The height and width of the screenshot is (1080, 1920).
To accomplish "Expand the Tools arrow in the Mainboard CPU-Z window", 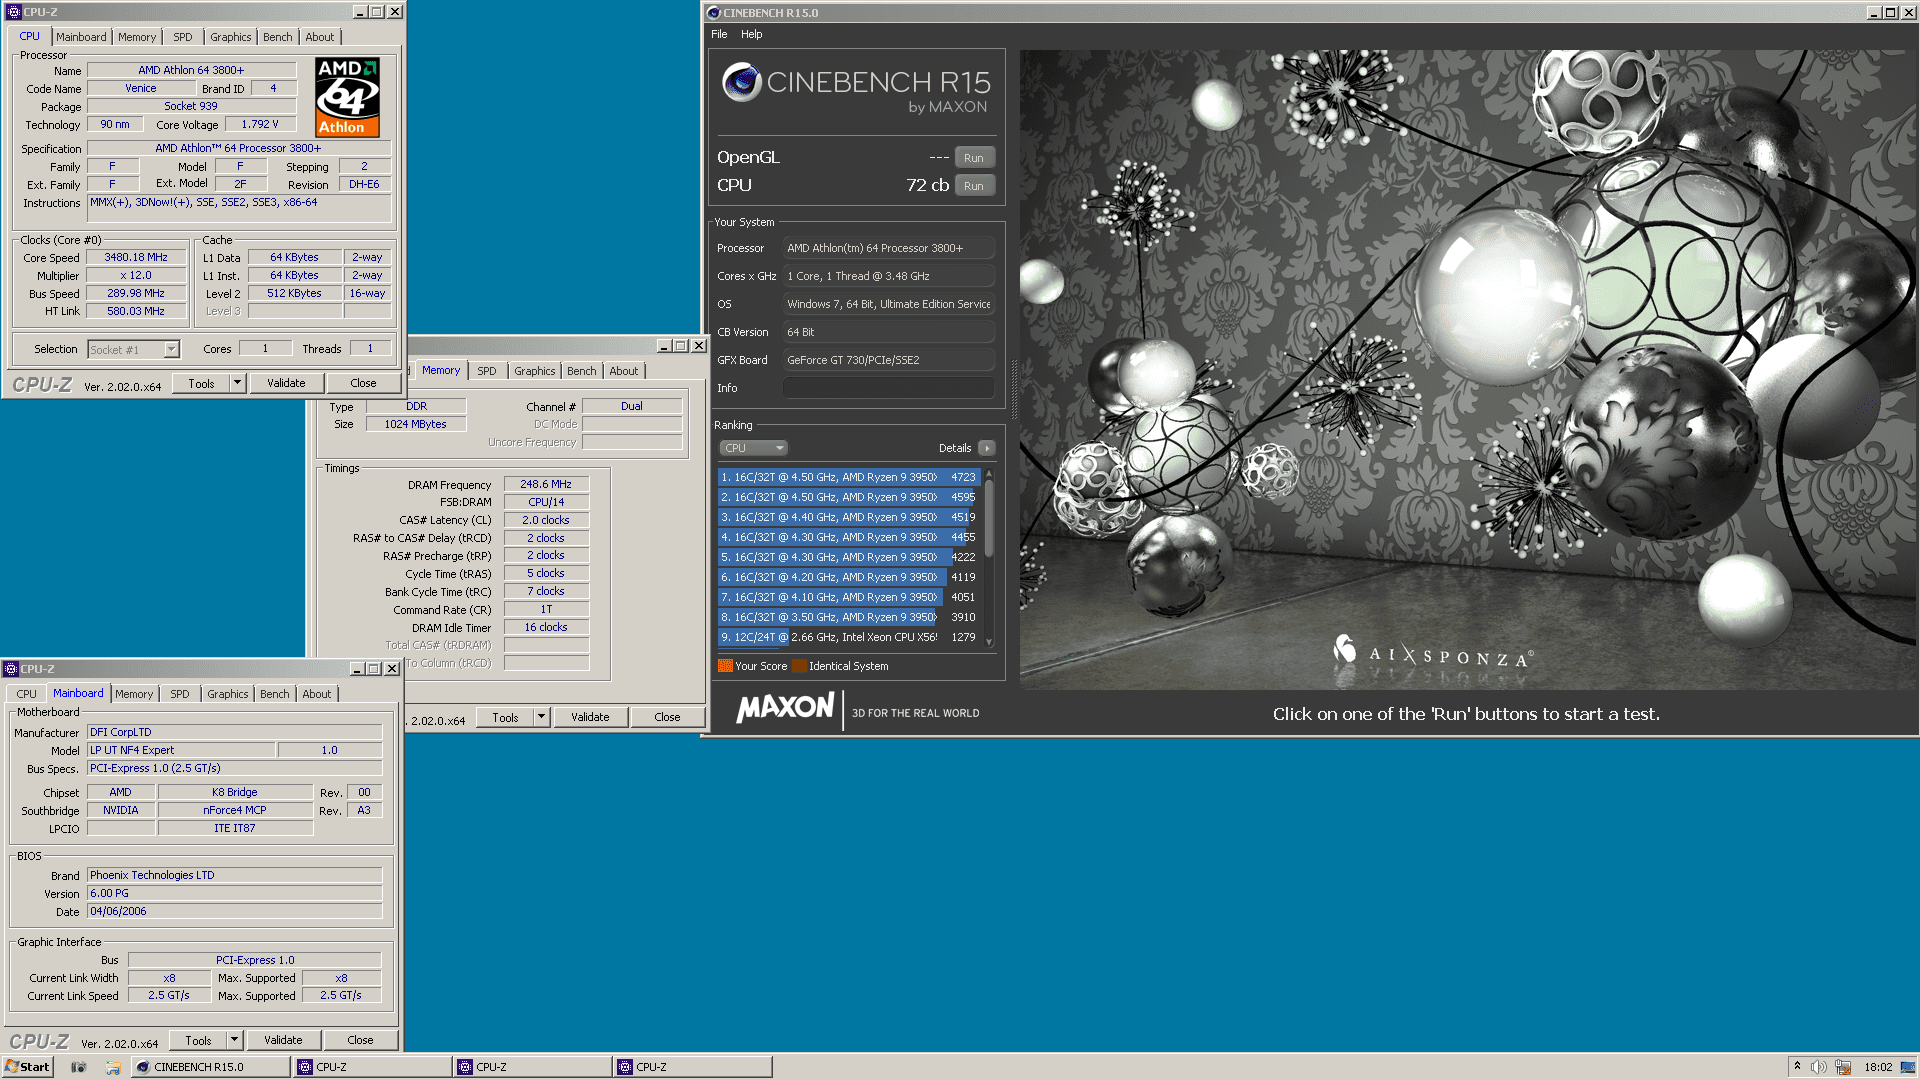I will (234, 1040).
